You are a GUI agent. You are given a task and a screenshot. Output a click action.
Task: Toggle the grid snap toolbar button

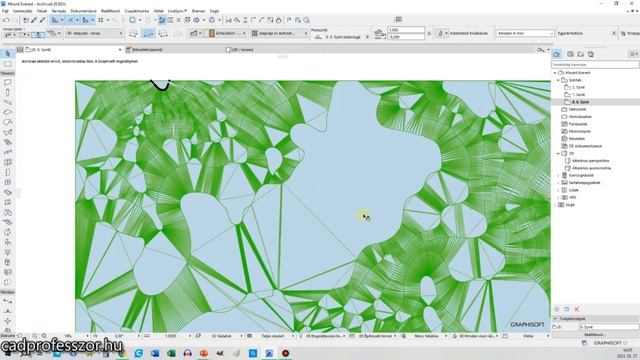100,20
